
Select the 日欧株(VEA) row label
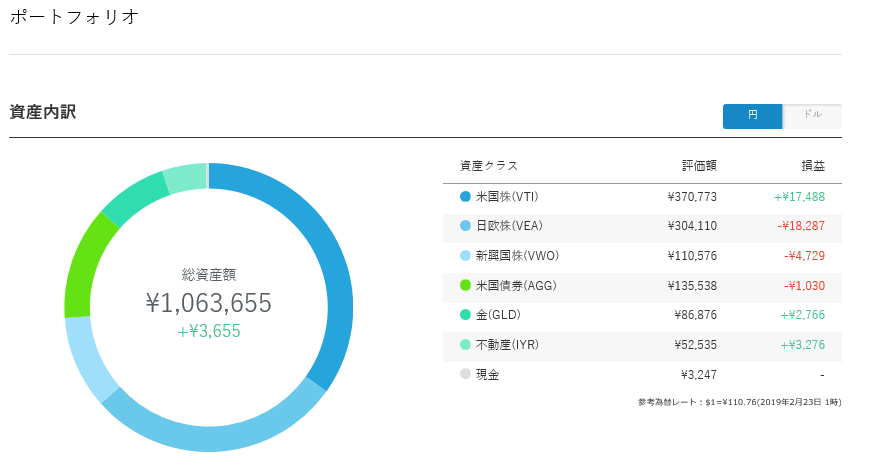(x=509, y=226)
